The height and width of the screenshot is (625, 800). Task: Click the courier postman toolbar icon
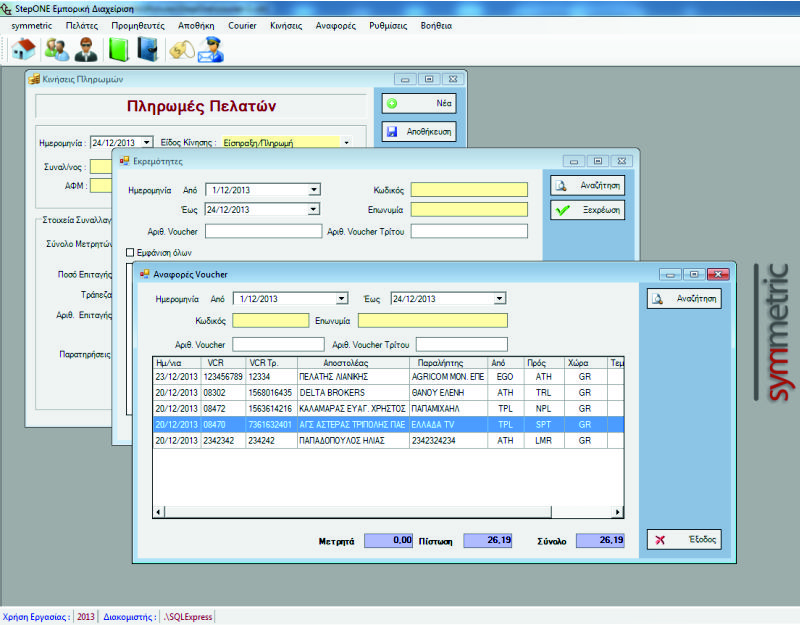coord(210,48)
